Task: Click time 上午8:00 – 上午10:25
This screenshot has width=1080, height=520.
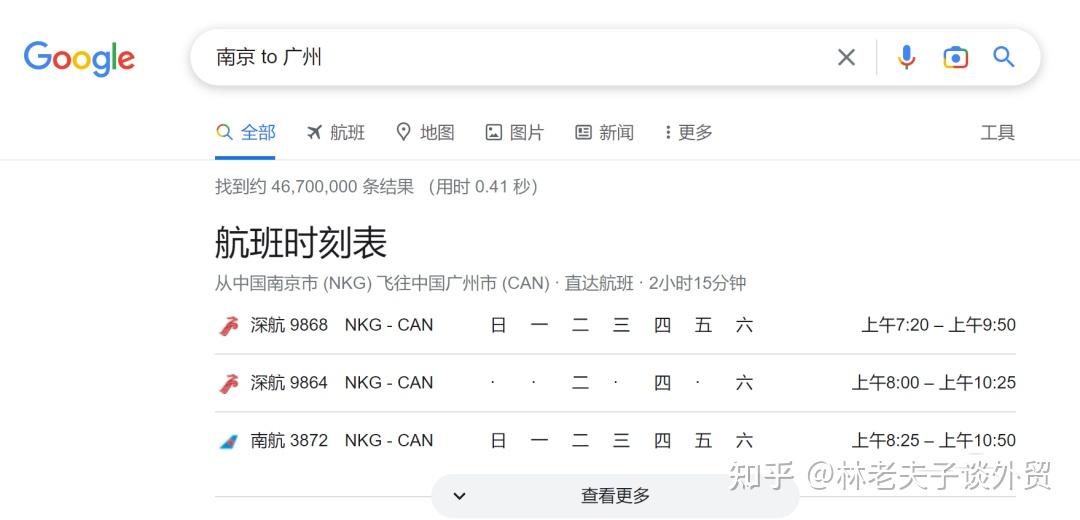Action: 933,383
